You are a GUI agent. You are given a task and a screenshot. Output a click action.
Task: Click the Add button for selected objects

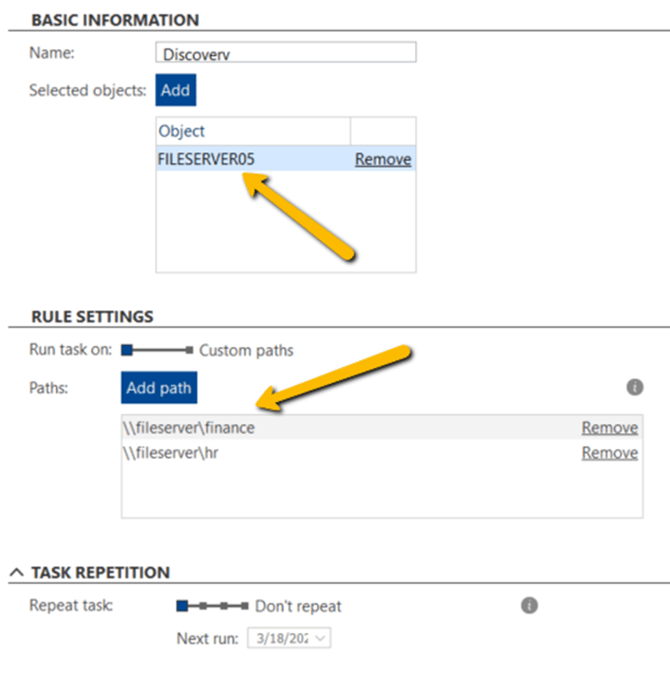click(175, 90)
